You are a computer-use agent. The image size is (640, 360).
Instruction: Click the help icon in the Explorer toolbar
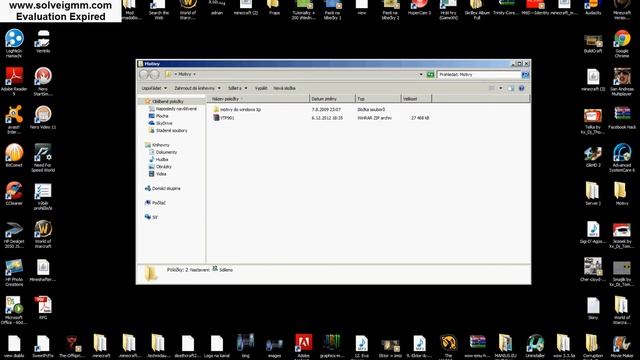pyautogui.click(x=521, y=88)
